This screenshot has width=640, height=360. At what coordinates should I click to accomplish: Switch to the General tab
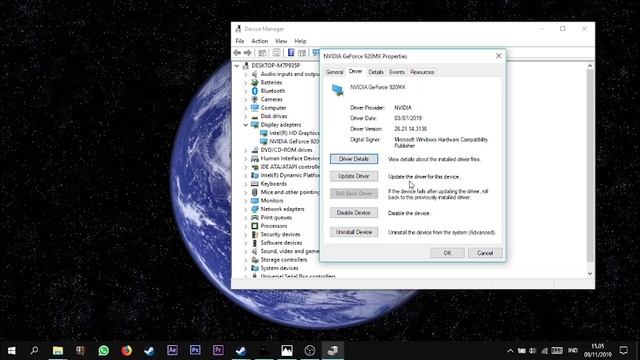coord(334,72)
